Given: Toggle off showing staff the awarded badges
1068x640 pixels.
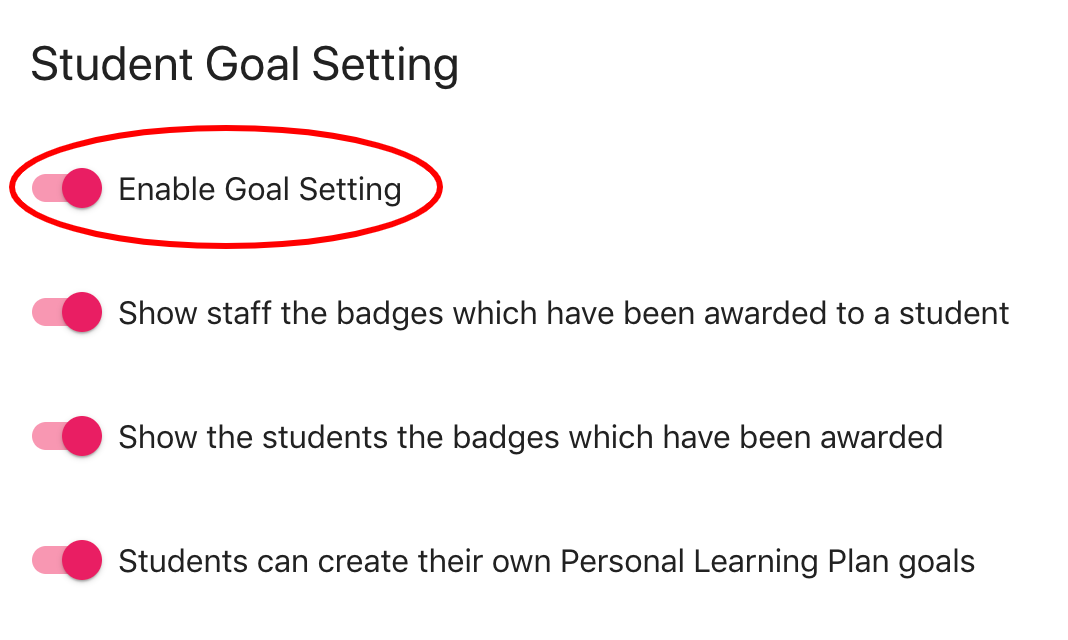Looking at the screenshot, I should [67, 312].
